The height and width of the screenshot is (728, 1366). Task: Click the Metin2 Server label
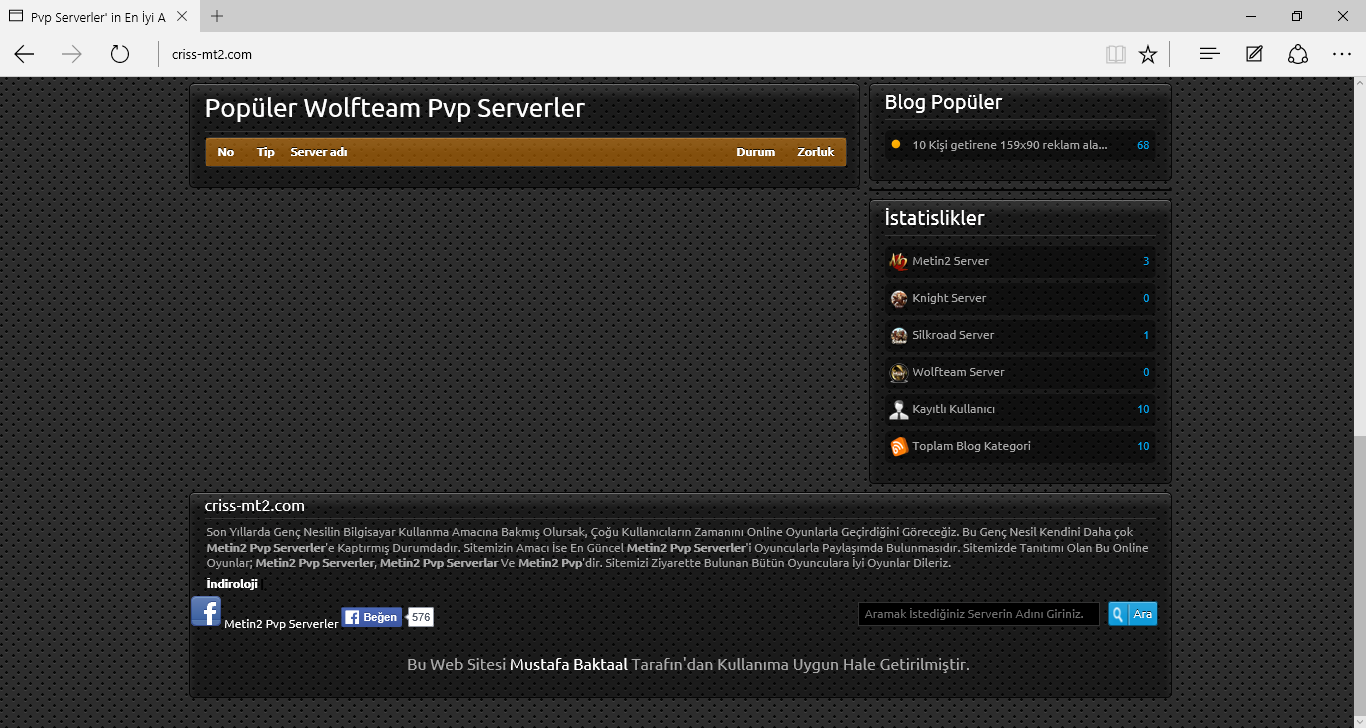(950, 261)
